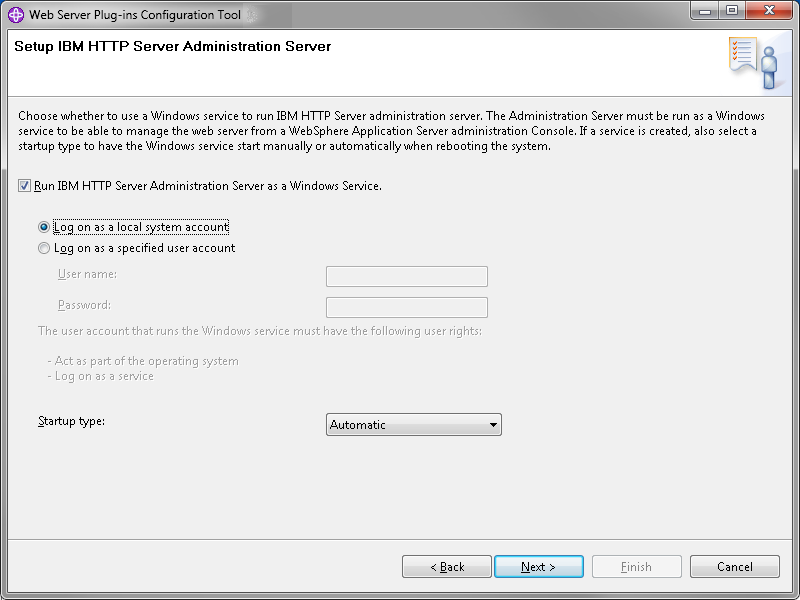This screenshot has height=600, width=800.
Task: Click the window title bar text
Action: (x=135, y=15)
